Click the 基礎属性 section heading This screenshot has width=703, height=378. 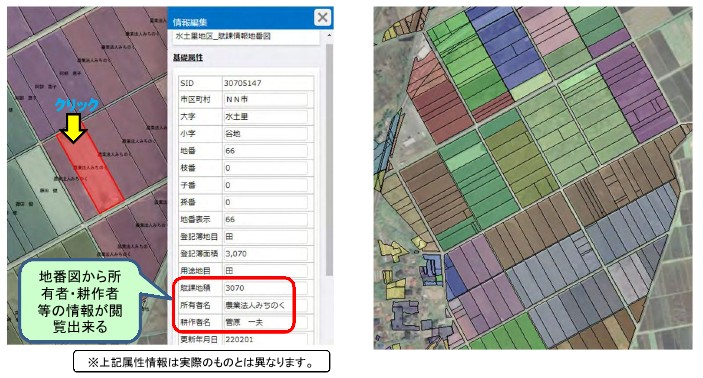188,58
